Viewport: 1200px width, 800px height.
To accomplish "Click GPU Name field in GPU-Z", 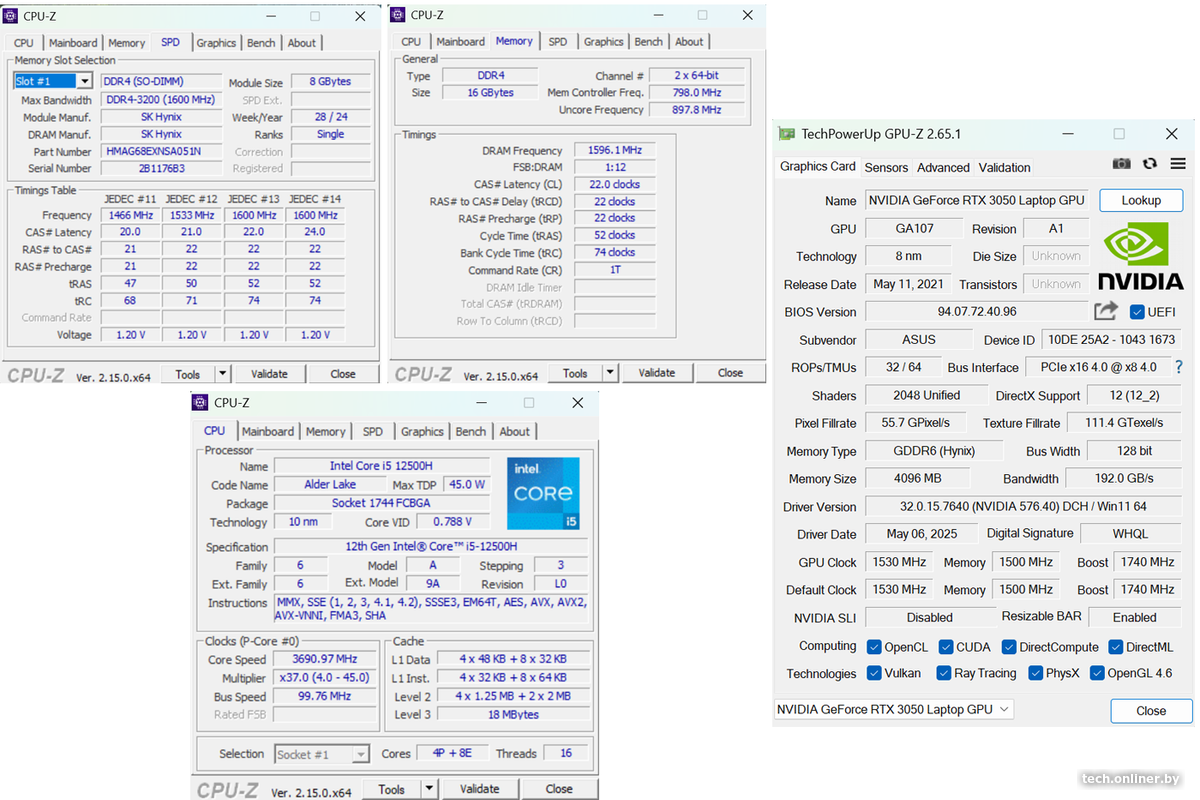I will tap(976, 200).
